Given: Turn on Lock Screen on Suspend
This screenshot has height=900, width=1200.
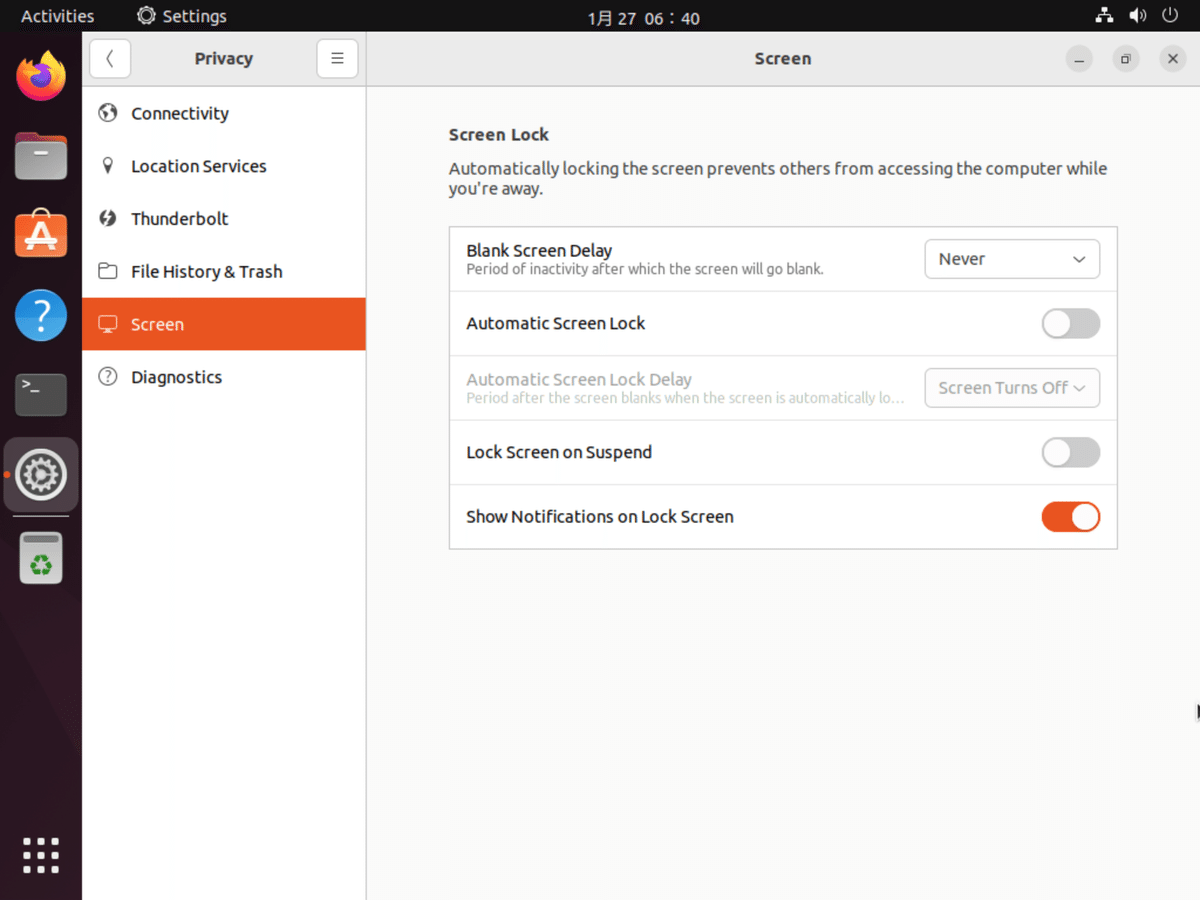Looking at the screenshot, I should point(1070,452).
